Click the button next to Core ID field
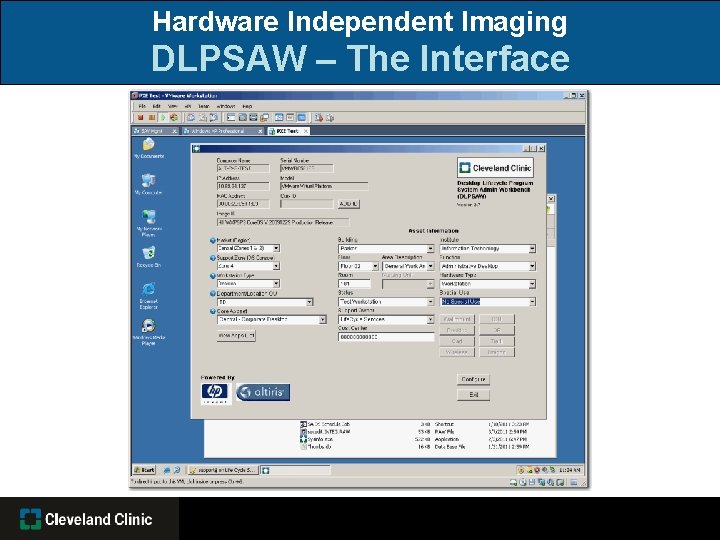 pyautogui.click(x=349, y=204)
